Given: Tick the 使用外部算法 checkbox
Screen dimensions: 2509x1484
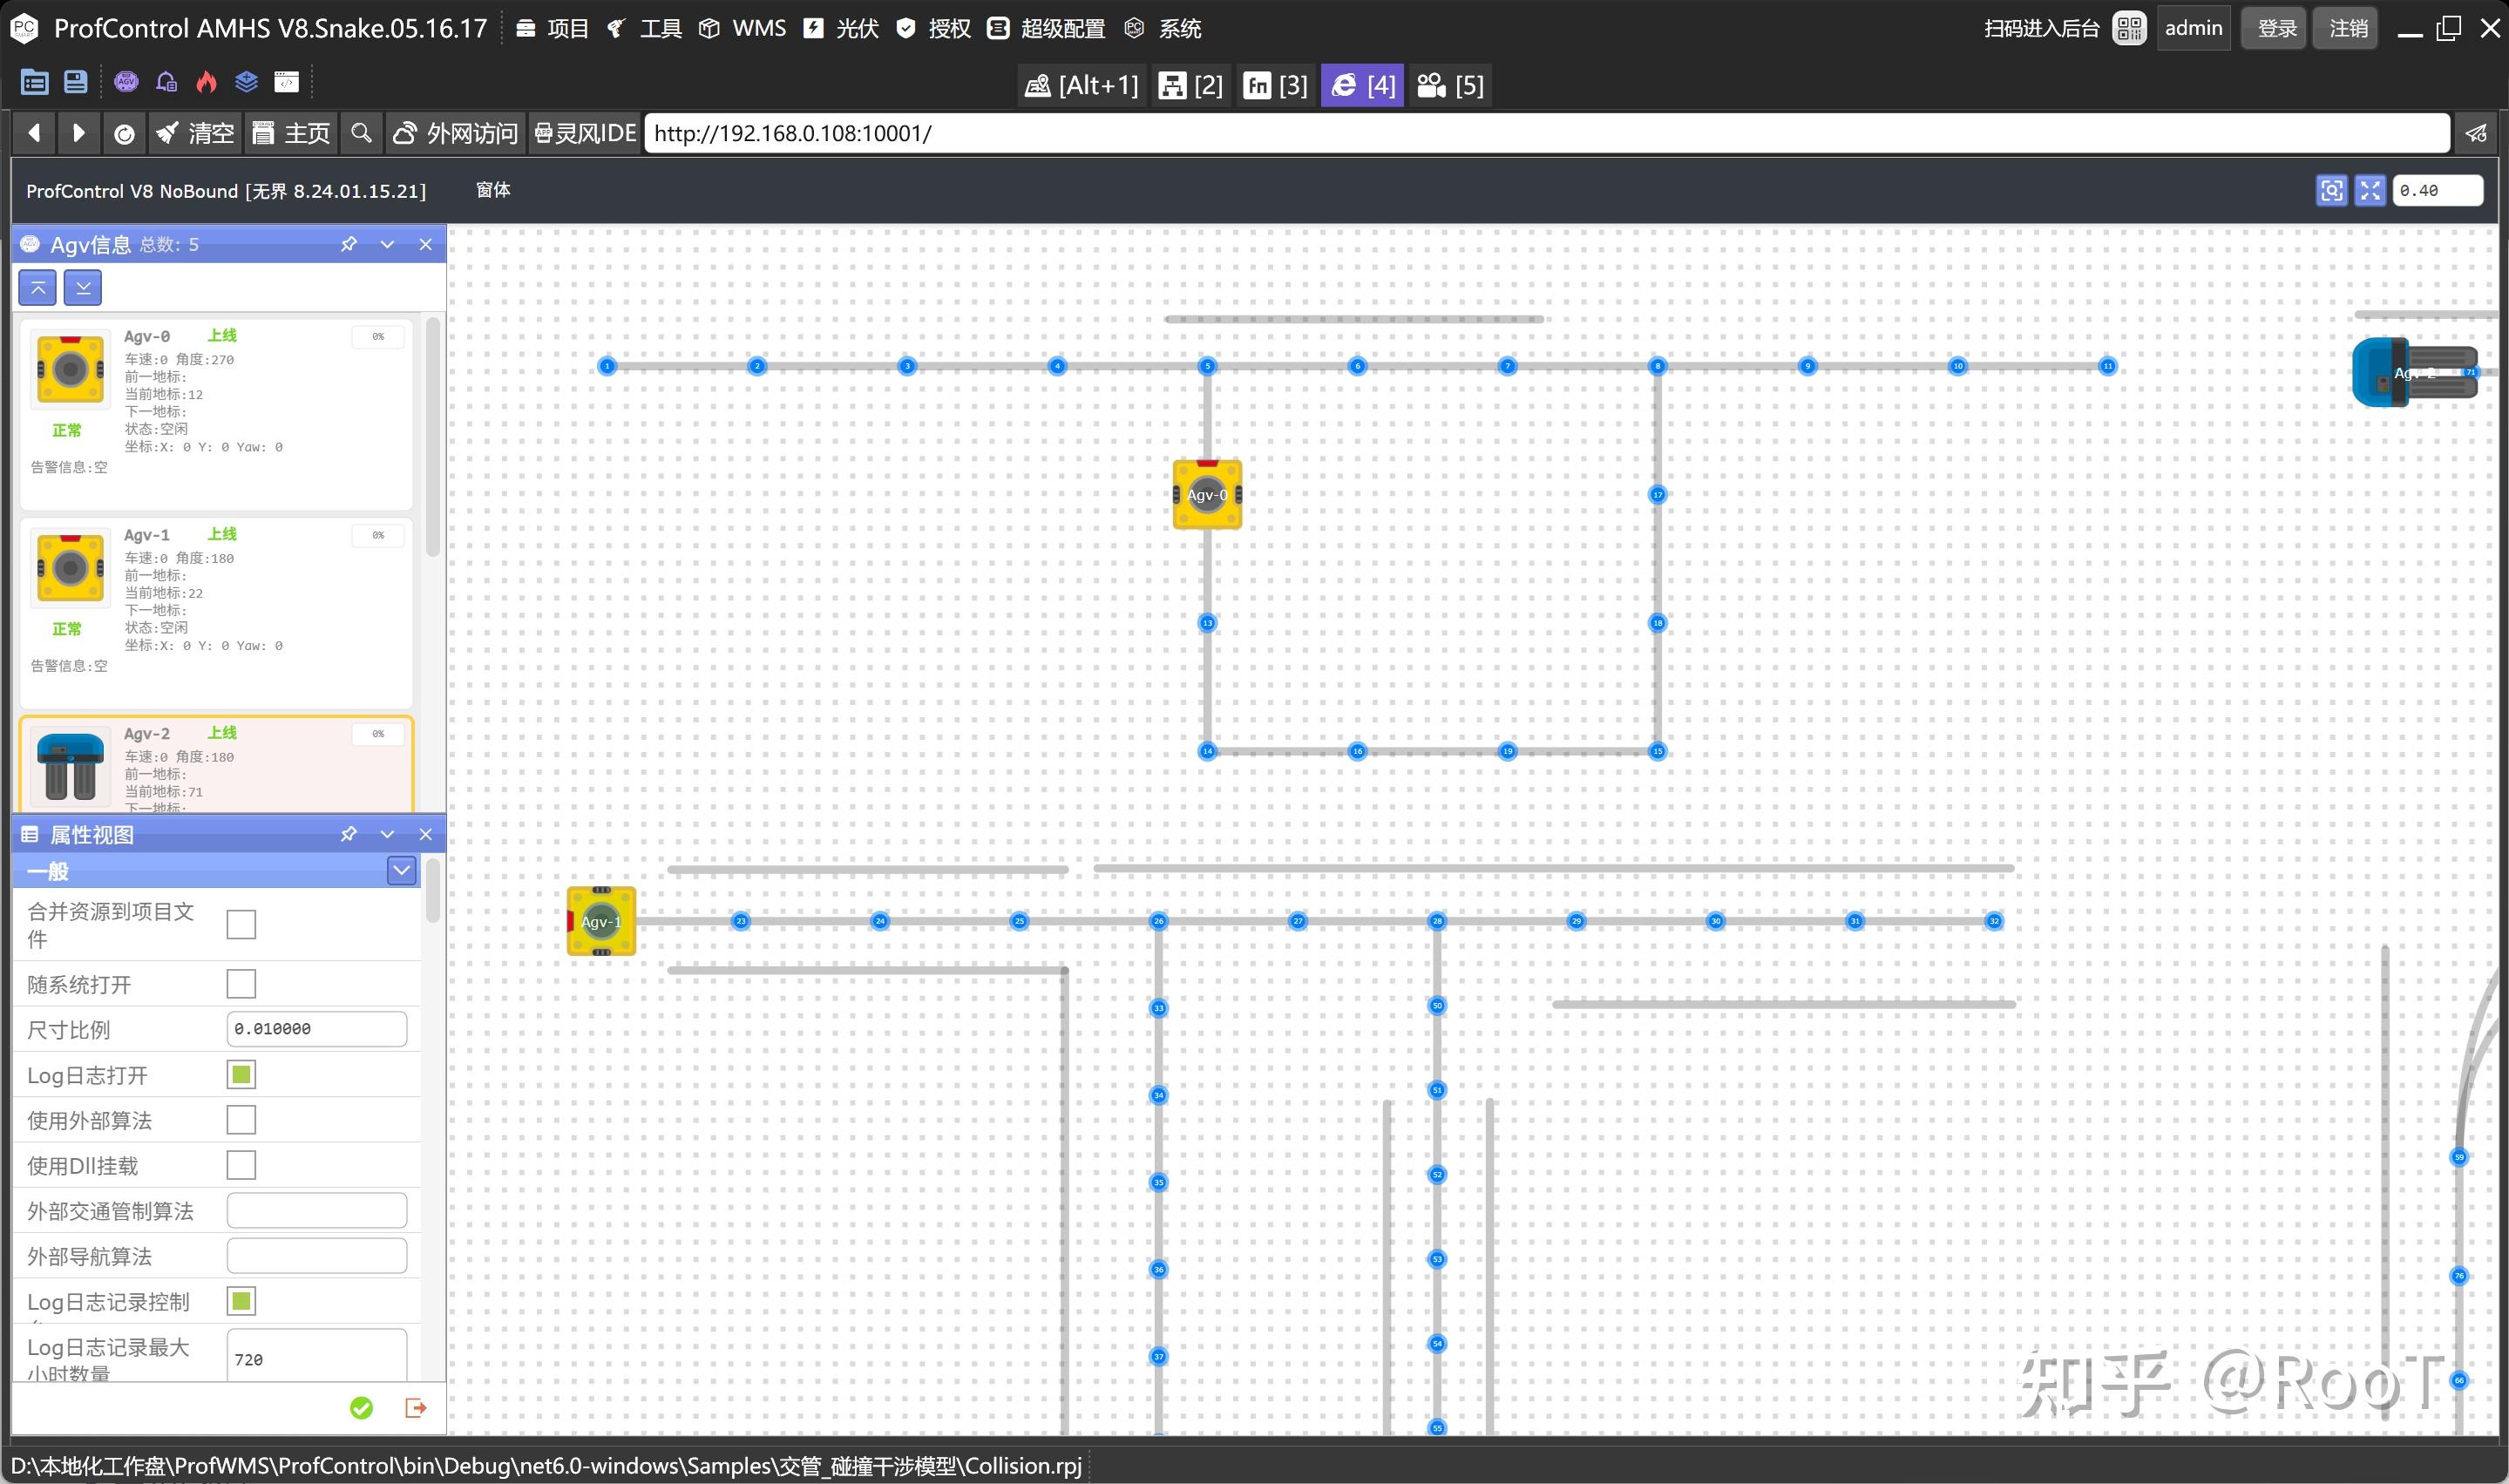Looking at the screenshot, I should click(x=241, y=1120).
